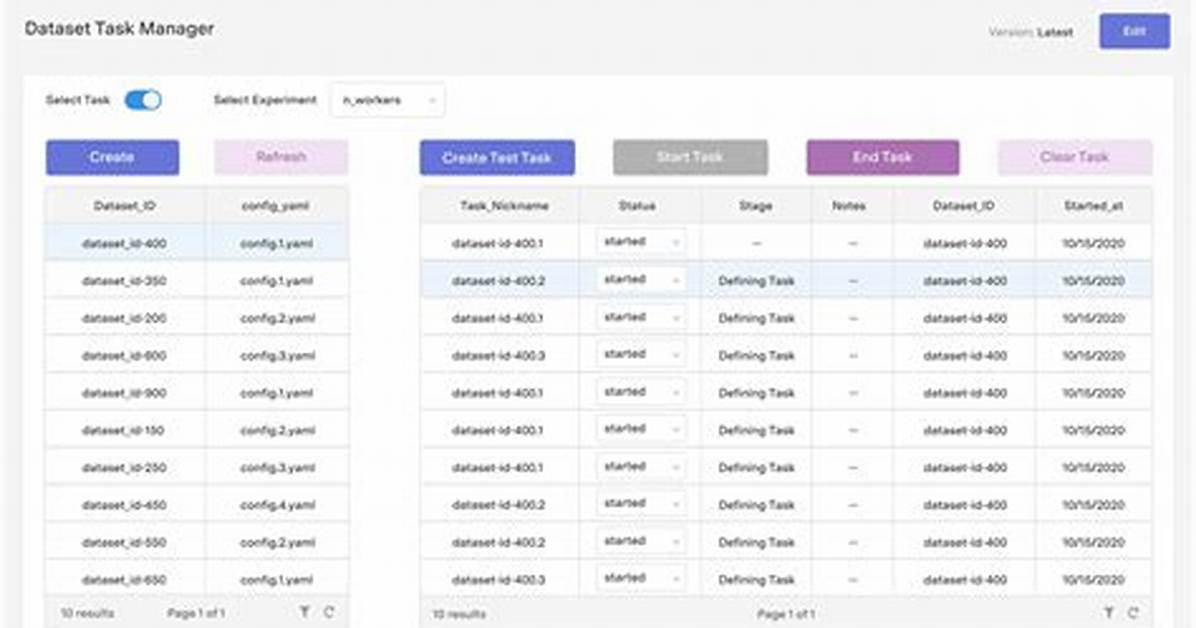1196x628 pixels.
Task: Click Create Test Task button
Action: pos(497,157)
